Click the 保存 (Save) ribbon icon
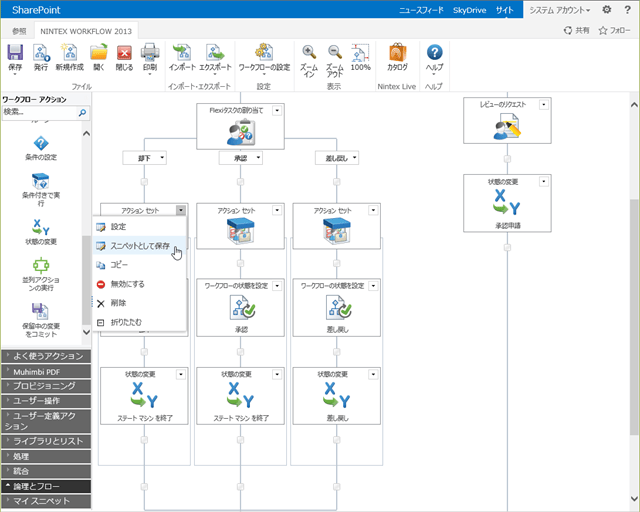 (x=15, y=53)
